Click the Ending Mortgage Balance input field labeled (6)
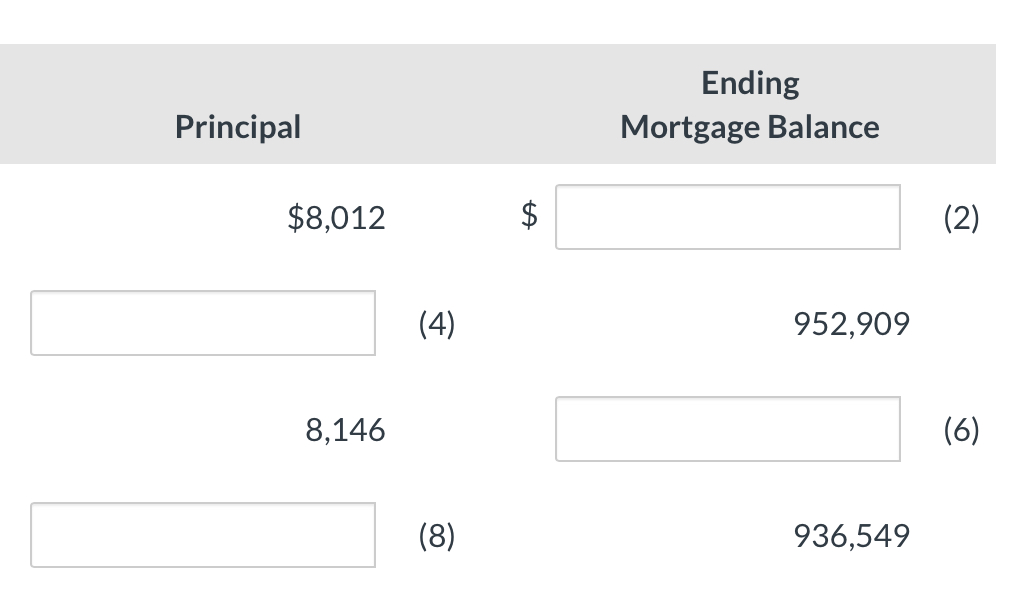Image resolution: width=1036 pixels, height=592 pixels. coord(727,429)
